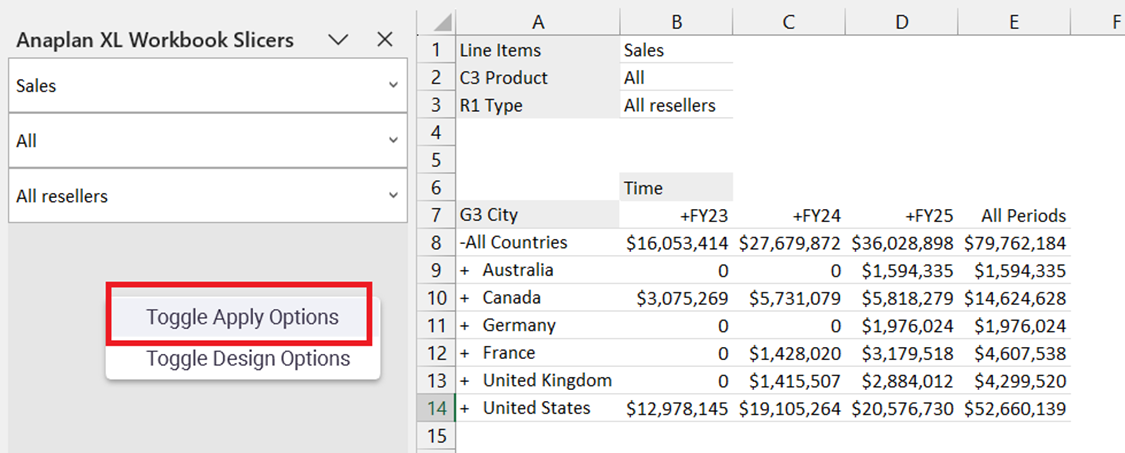The height and width of the screenshot is (453, 1125).
Task: Open the Sales slicer dropdown
Action: click(x=392, y=86)
